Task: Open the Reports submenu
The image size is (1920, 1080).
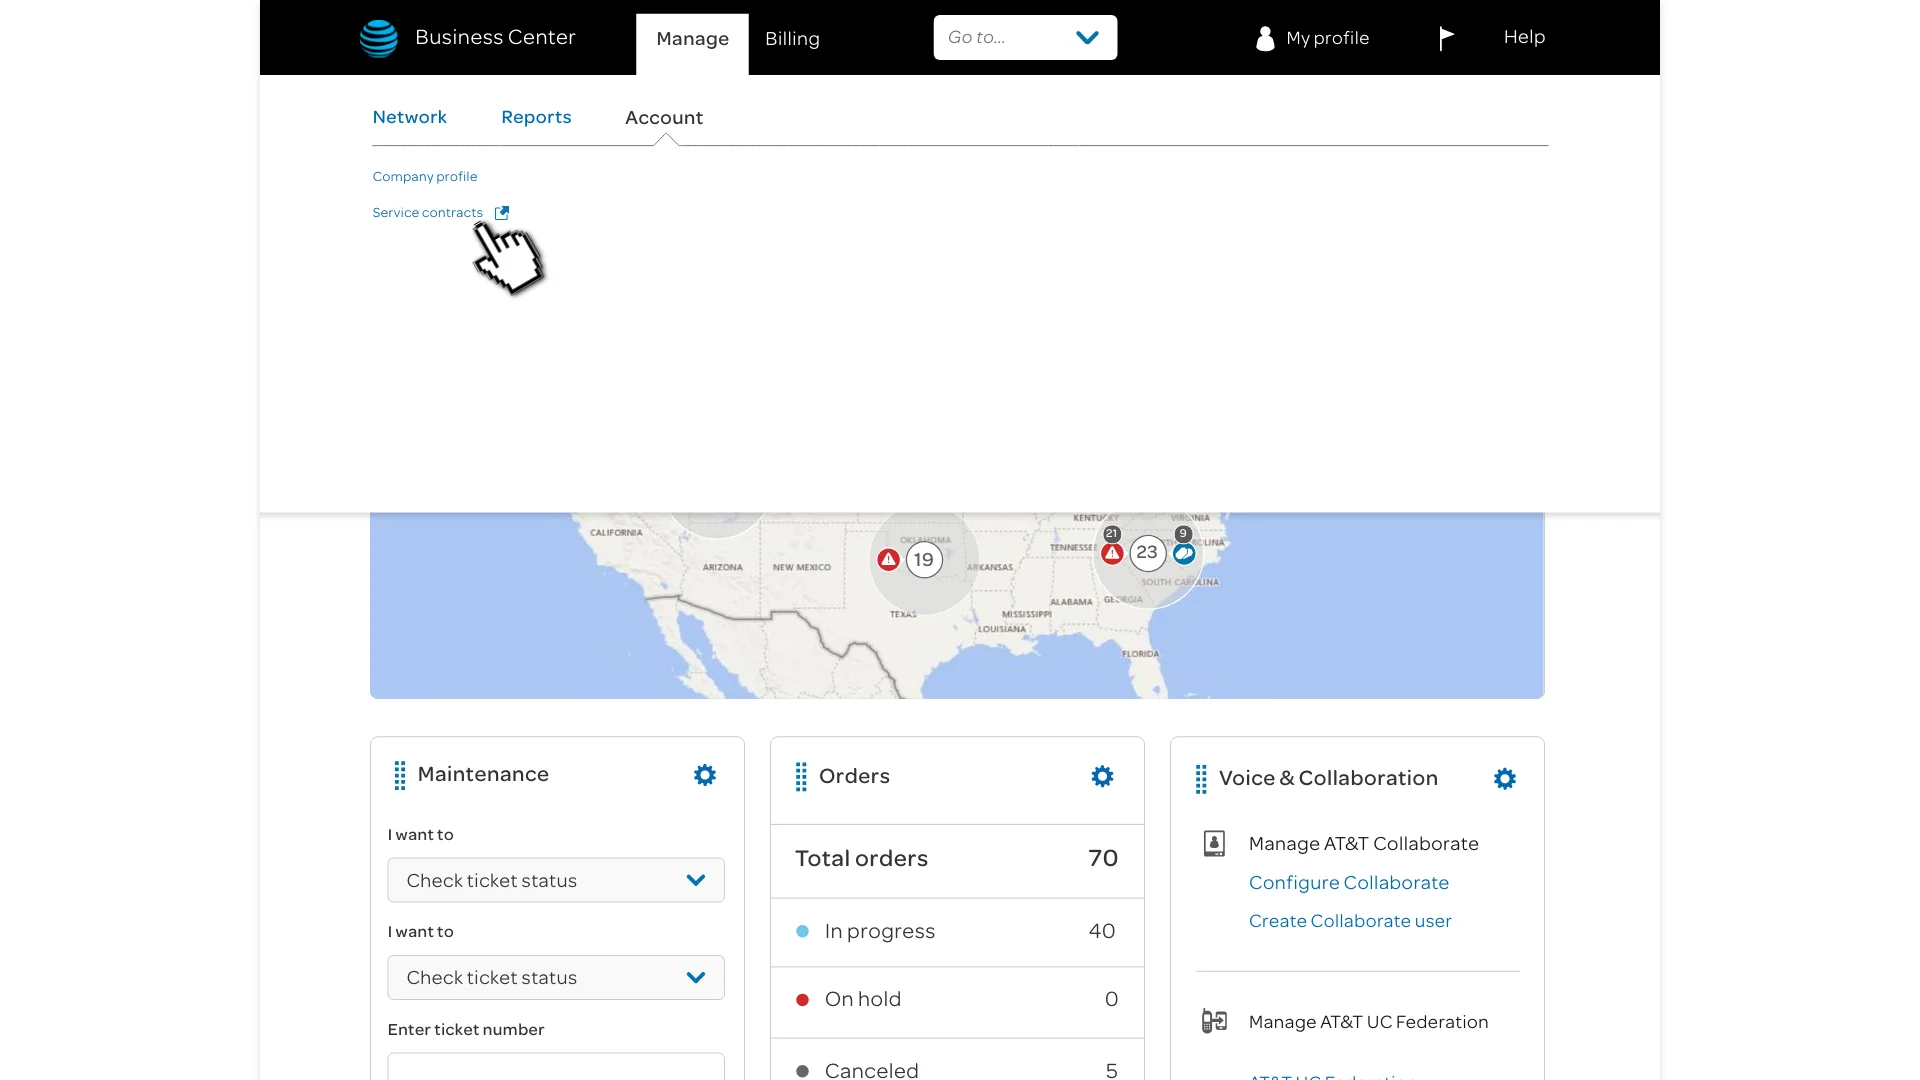Action: 536,117
